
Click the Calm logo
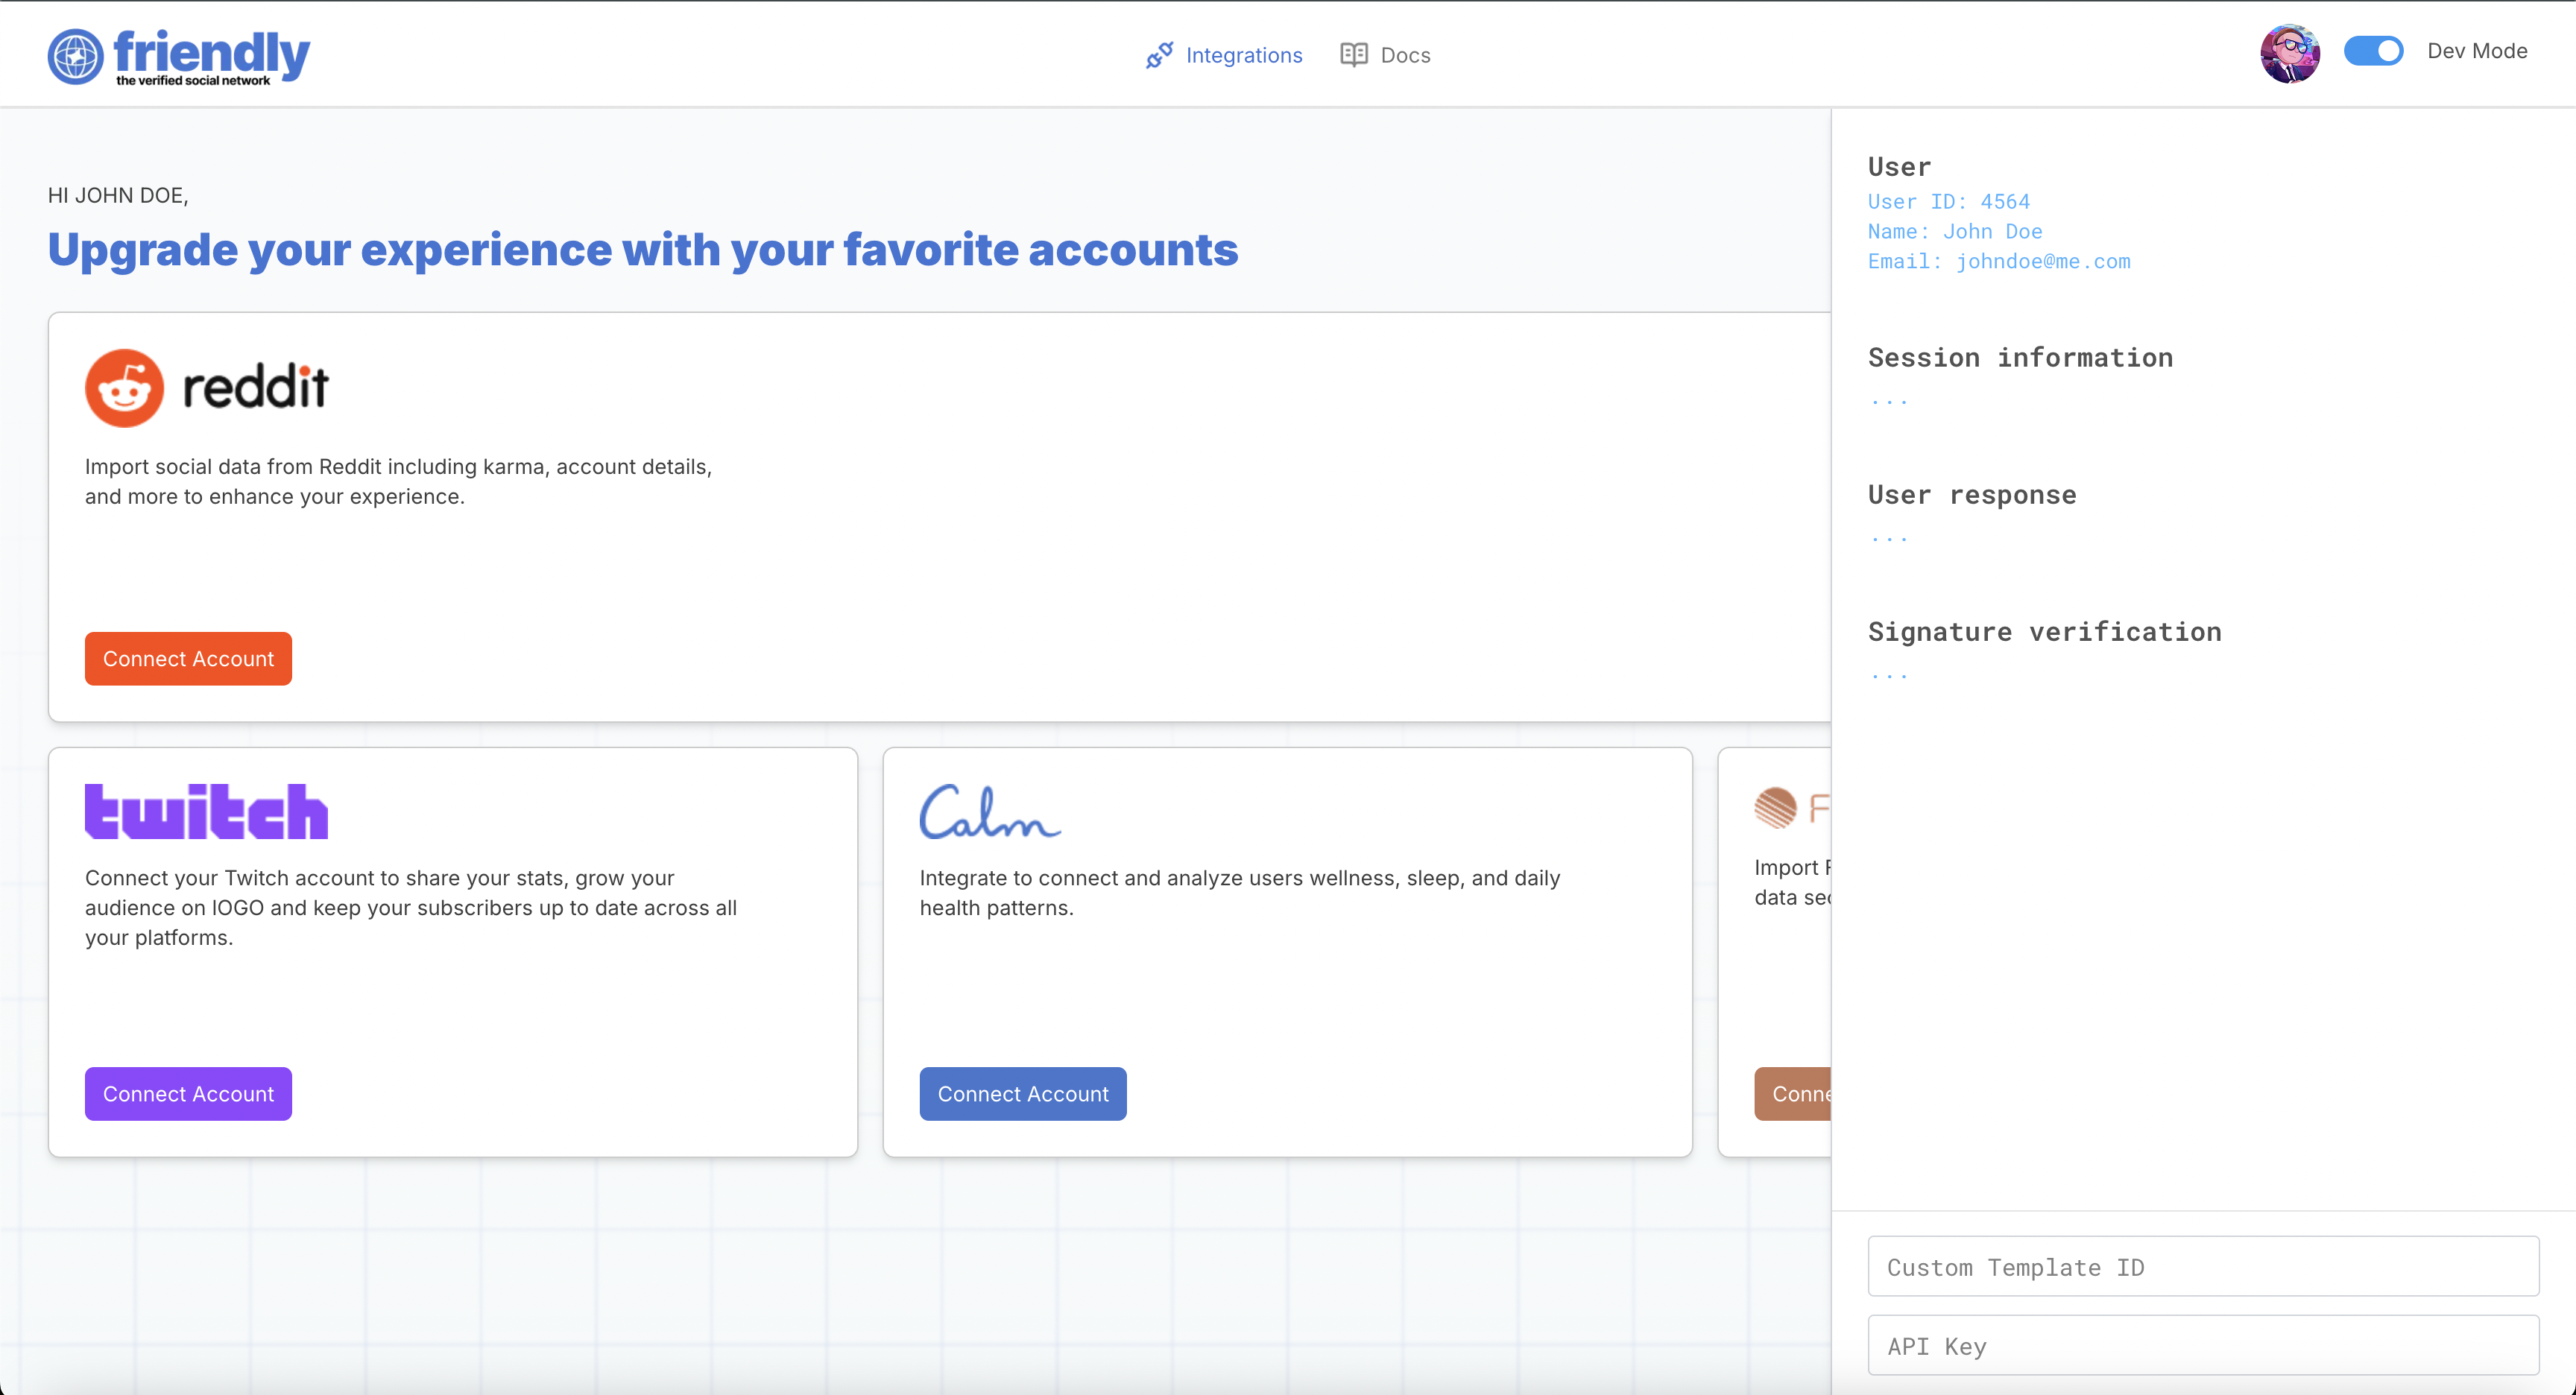989,811
